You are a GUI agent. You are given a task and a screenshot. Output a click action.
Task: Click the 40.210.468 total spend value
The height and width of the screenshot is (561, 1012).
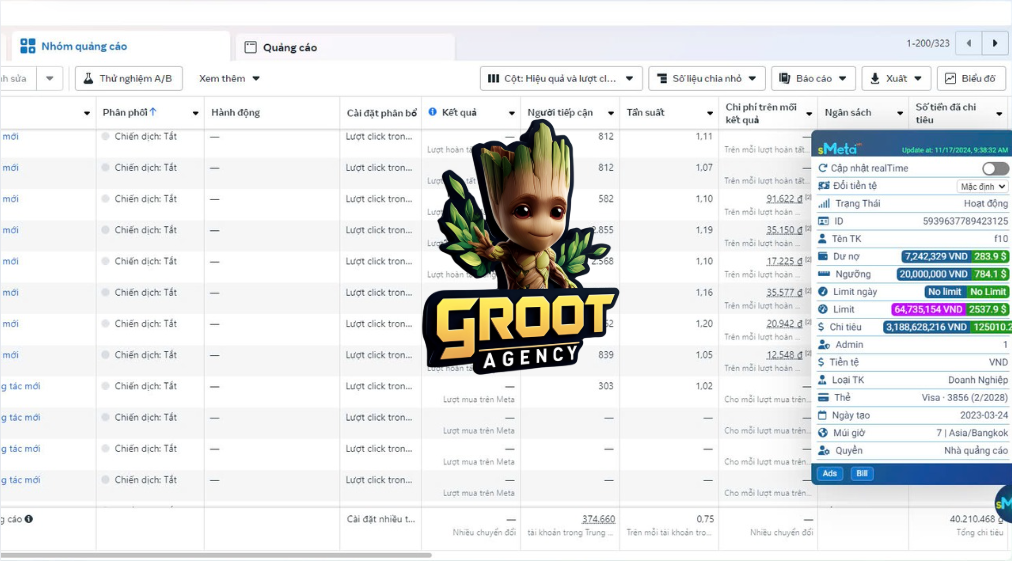[976, 519]
